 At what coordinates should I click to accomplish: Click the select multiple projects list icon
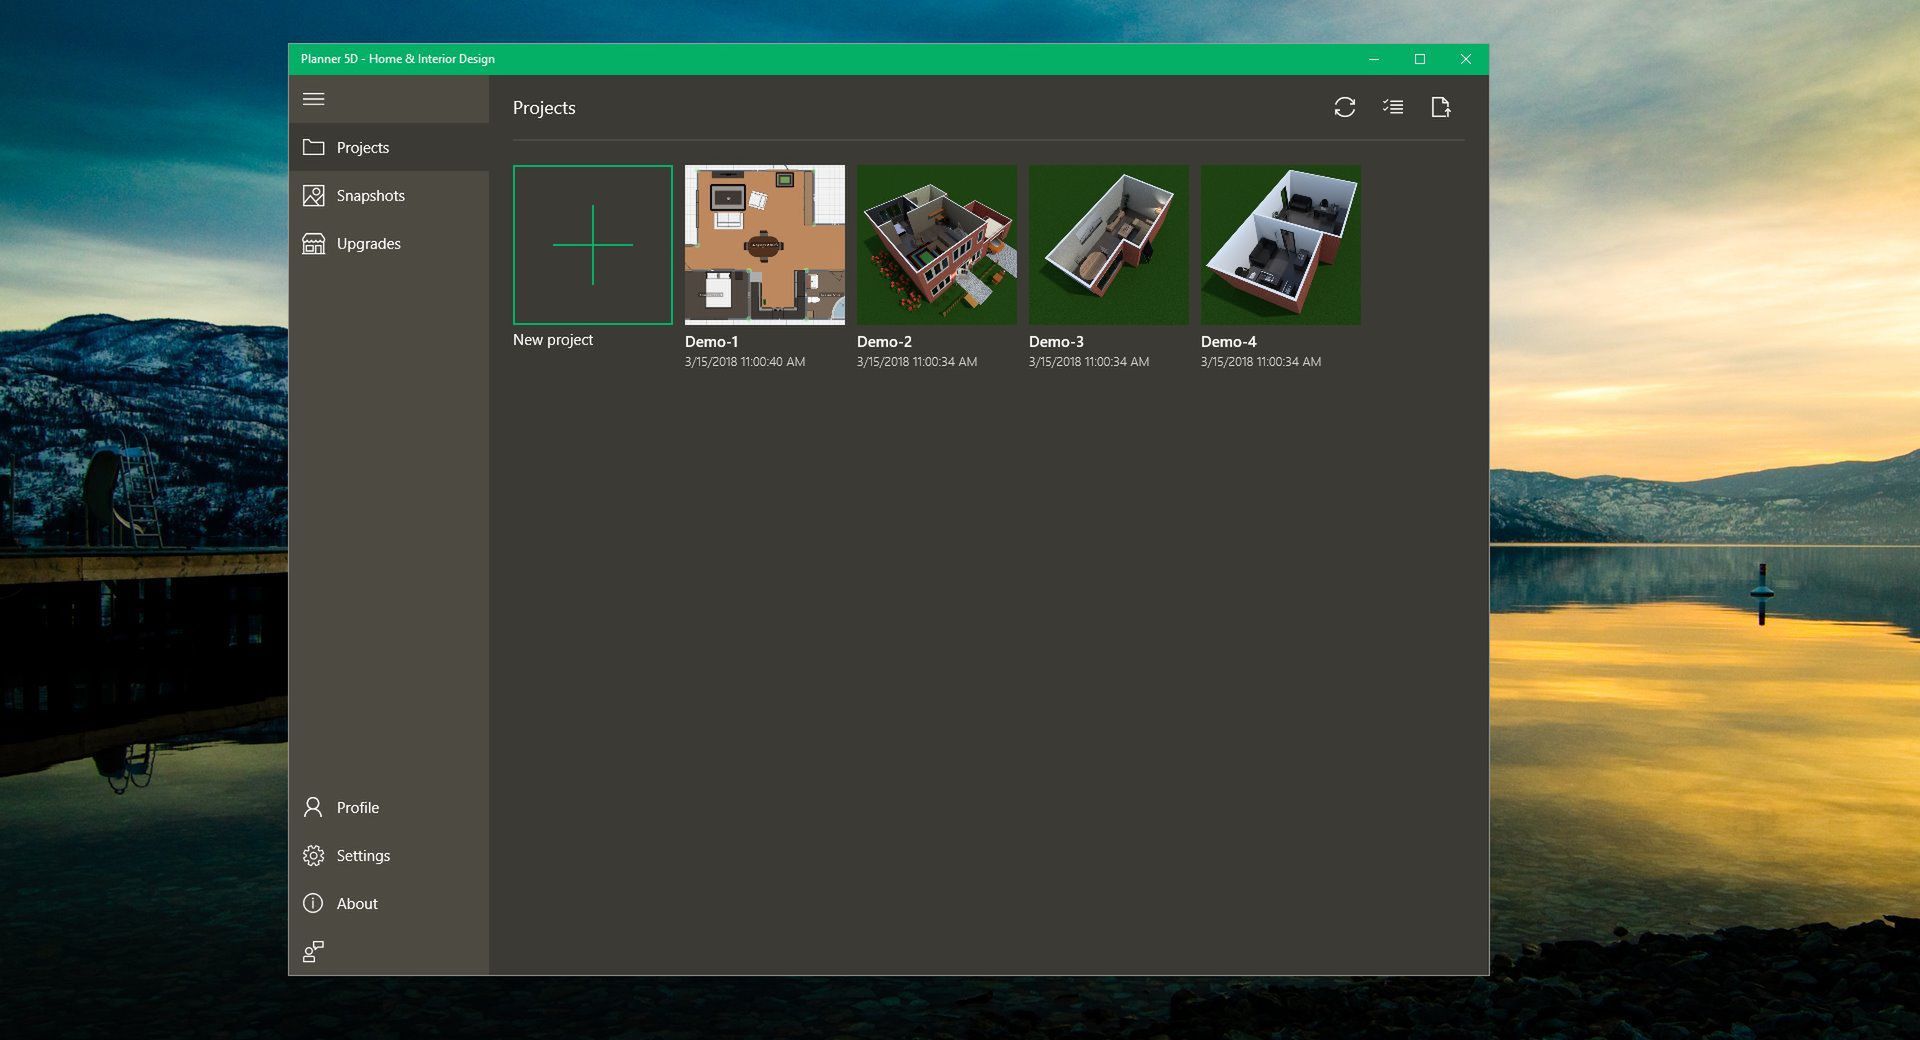coord(1392,107)
